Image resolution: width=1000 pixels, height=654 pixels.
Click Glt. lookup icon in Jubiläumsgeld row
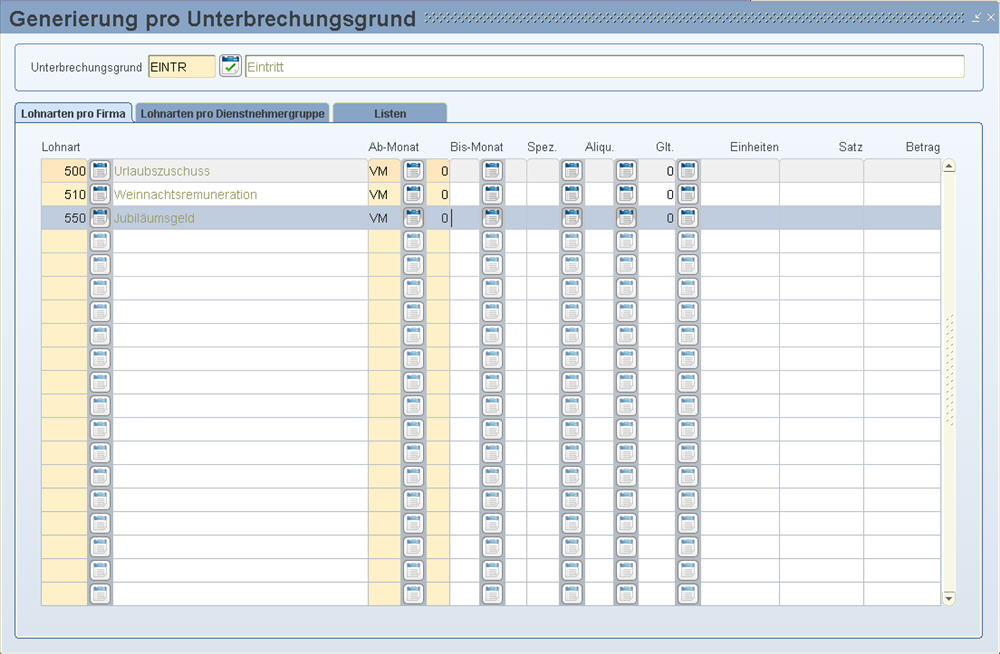(x=687, y=218)
